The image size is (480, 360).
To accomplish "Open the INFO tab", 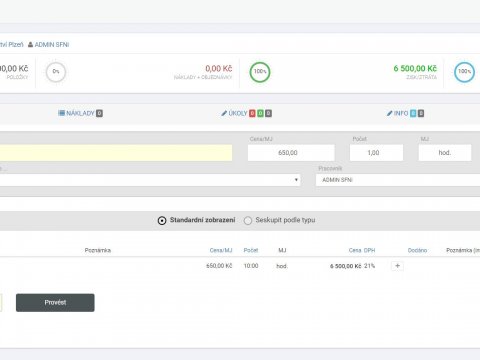I will 401,113.
